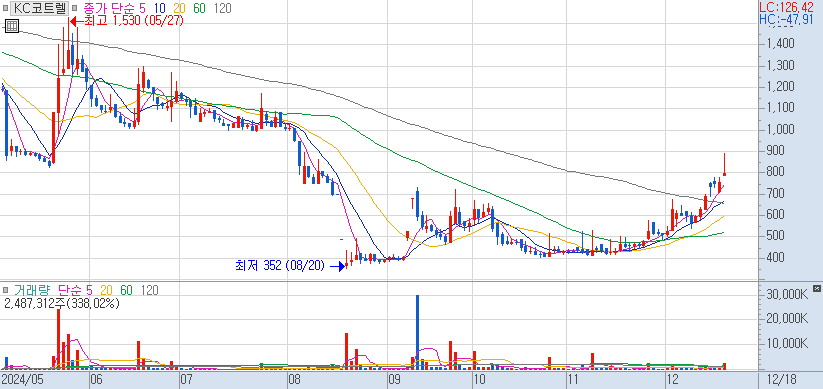823x389 pixels.
Task: Click the tall red volume bar in late May
Action: [x=59, y=340]
